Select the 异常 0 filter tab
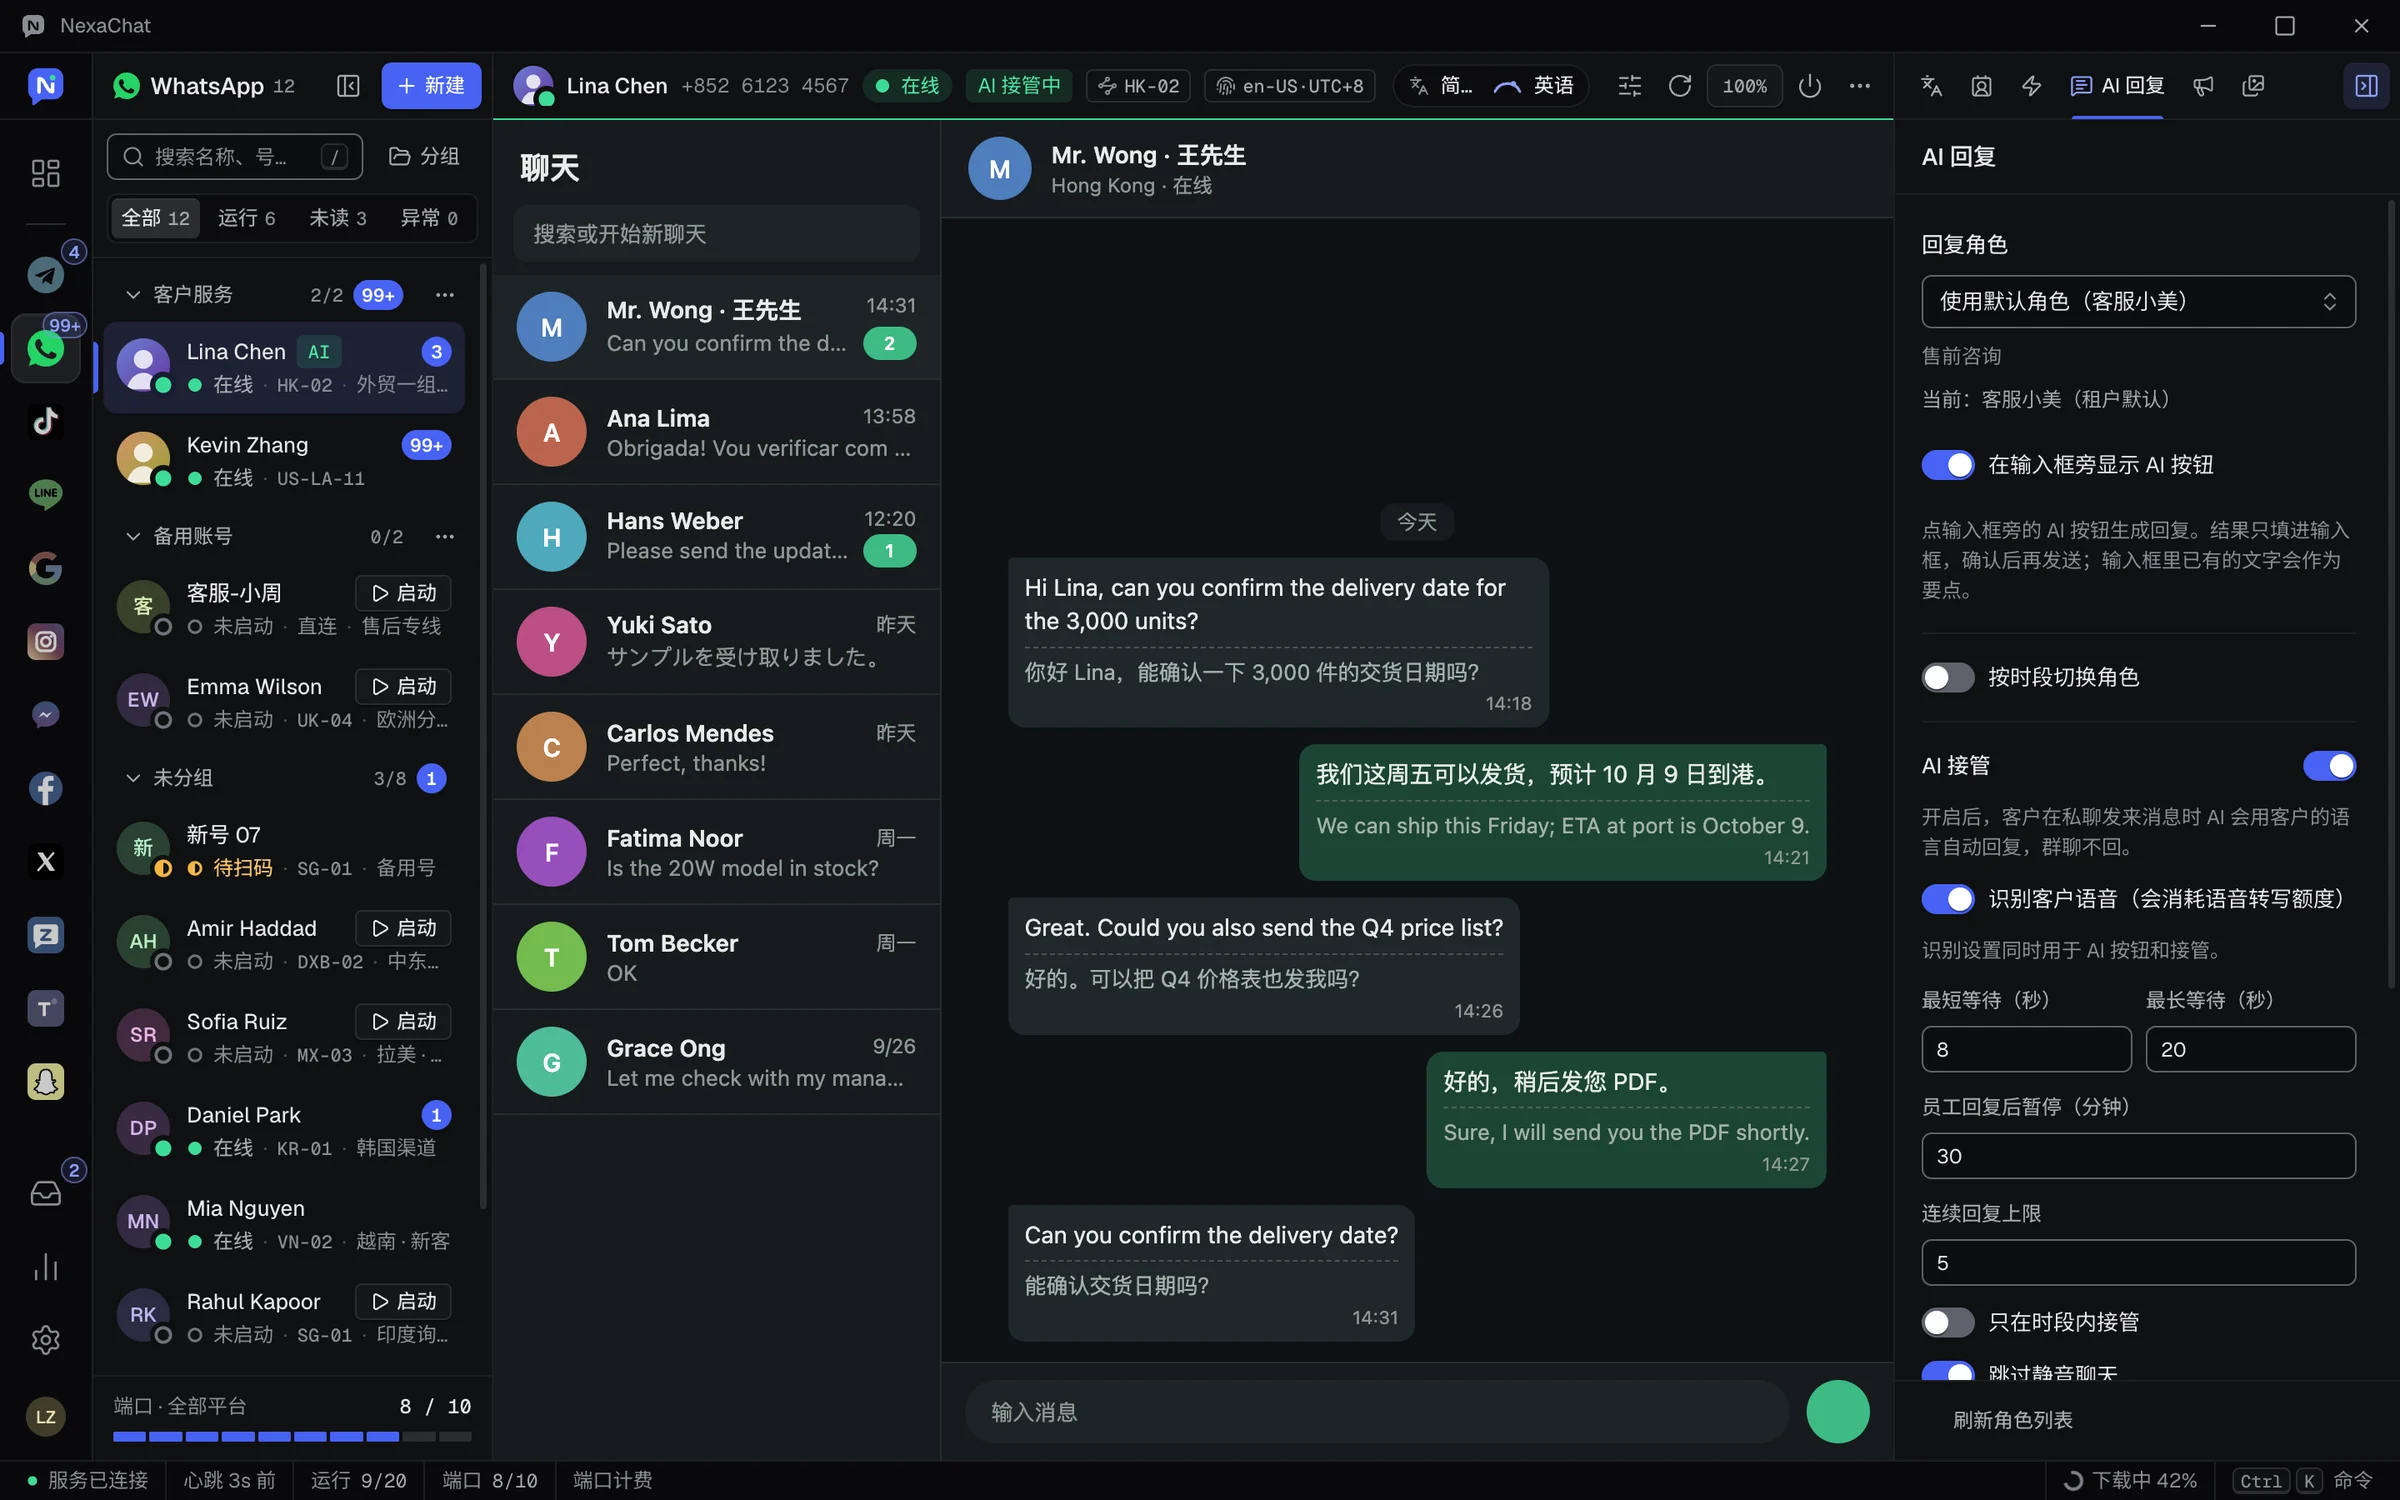This screenshot has height=1500, width=2400. point(429,218)
